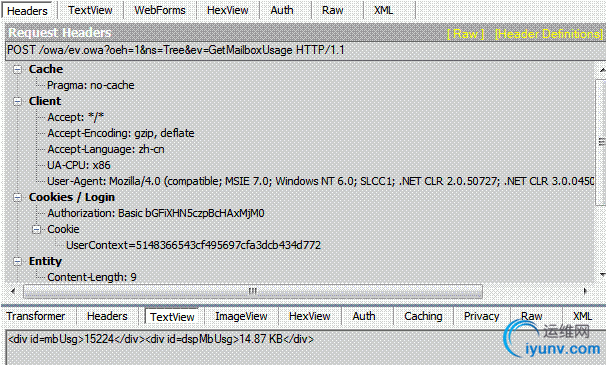Viewport: 606px width, 365px height.
Task: Click the horizontal scrollbar right arrow
Action: click(586, 291)
